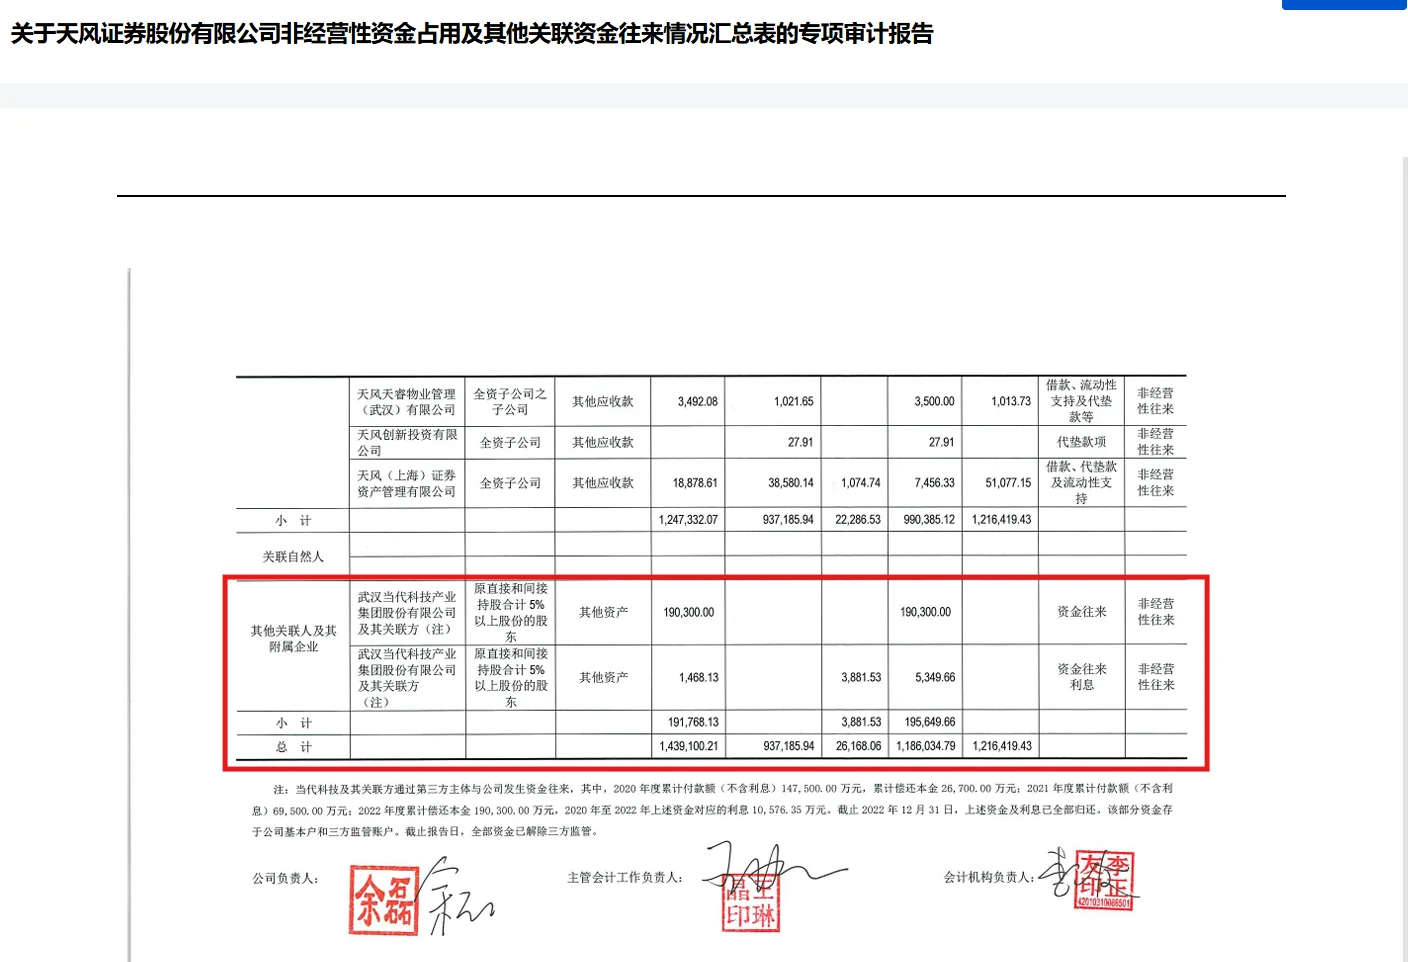
Task: Select the 总计 row label
Action: 293,747
